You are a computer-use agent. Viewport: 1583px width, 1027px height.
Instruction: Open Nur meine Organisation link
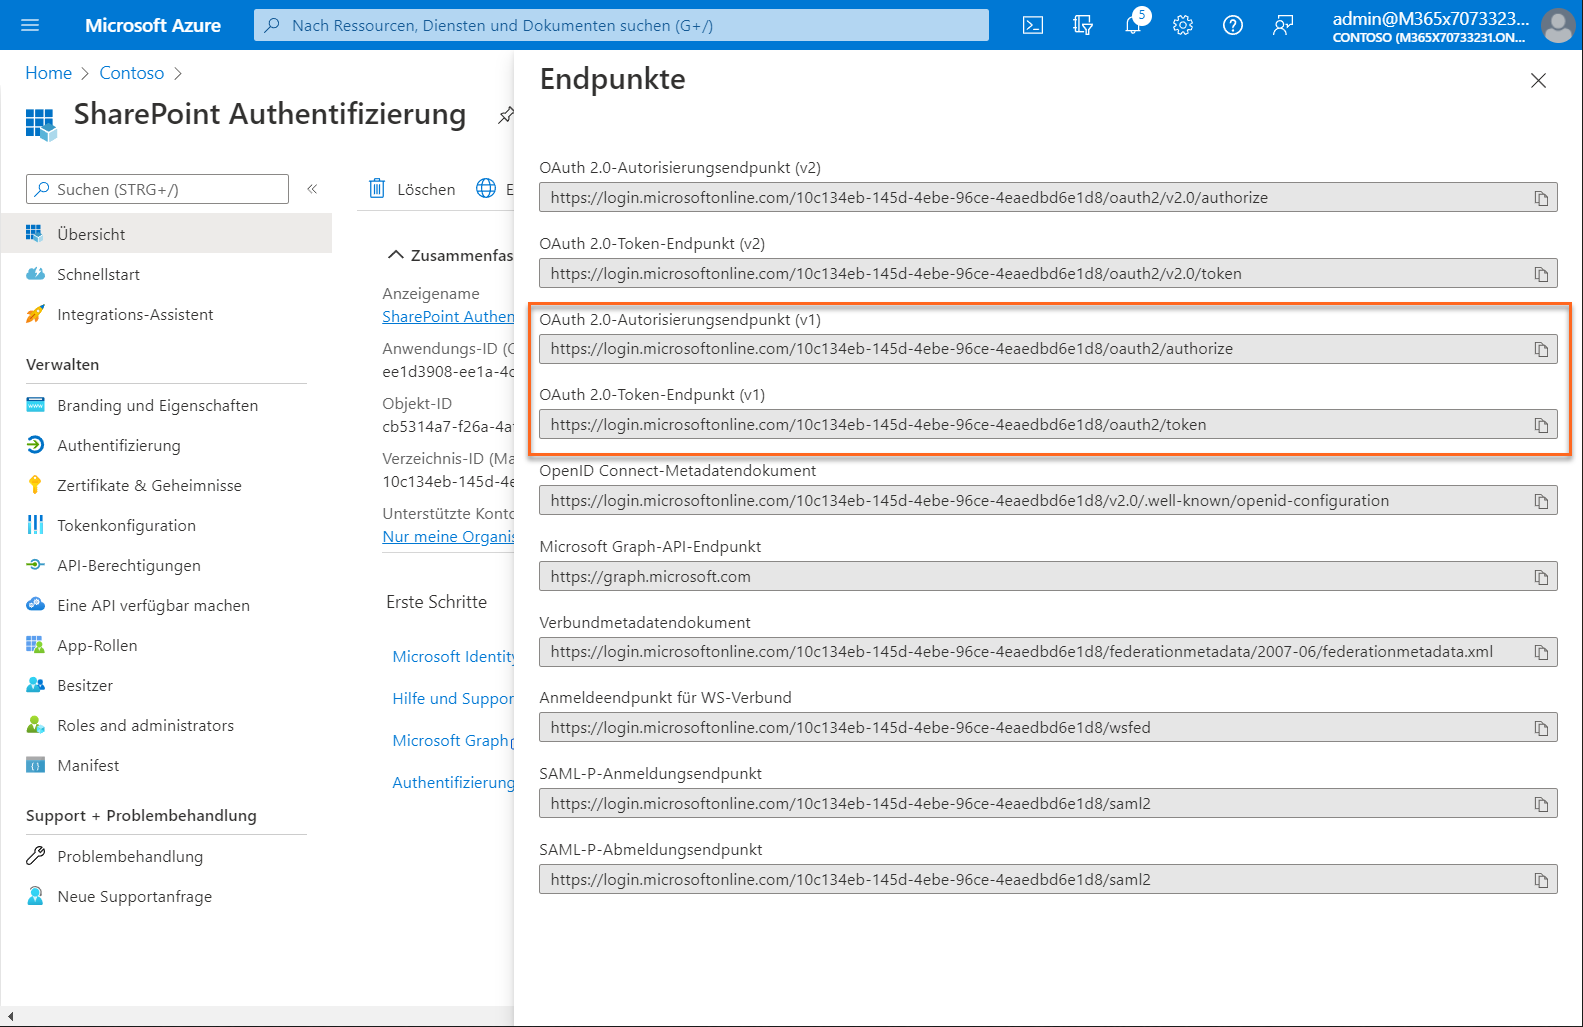tap(448, 536)
